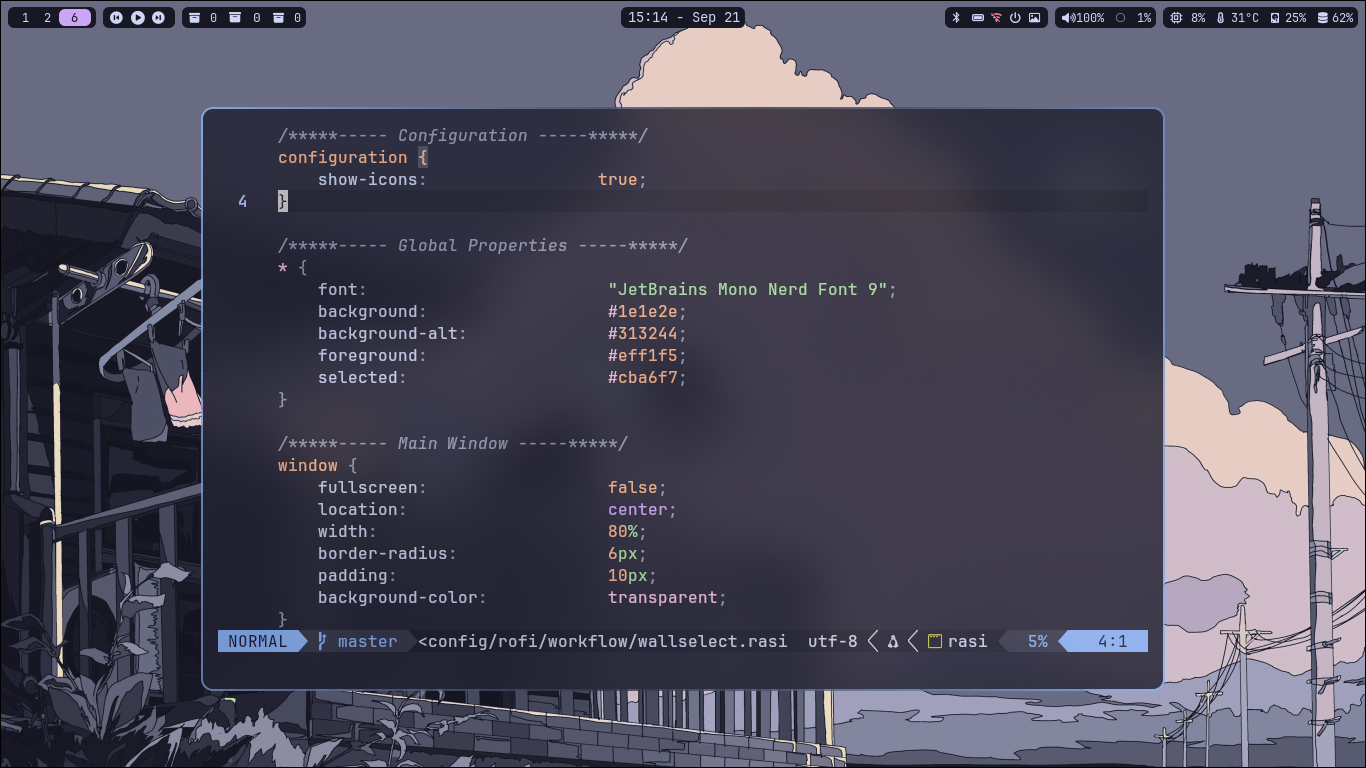Click the next track media button
Image resolution: width=1366 pixels, height=768 pixels.
click(158, 18)
